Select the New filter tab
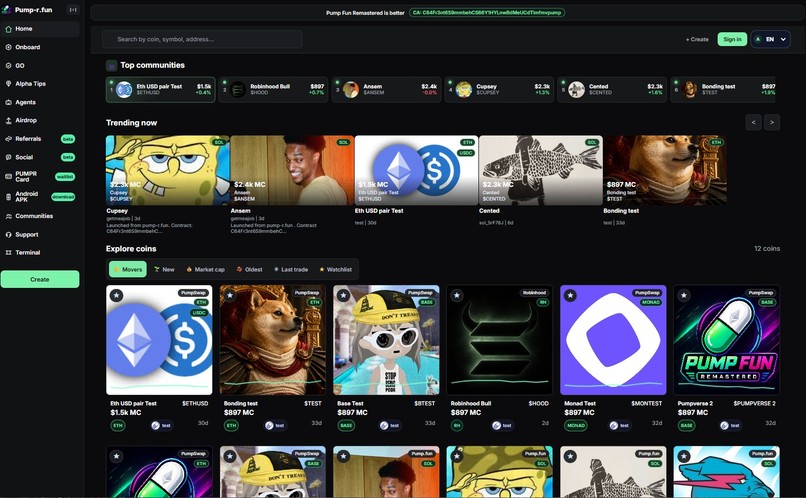The height and width of the screenshot is (498, 806). pos(164,269)
